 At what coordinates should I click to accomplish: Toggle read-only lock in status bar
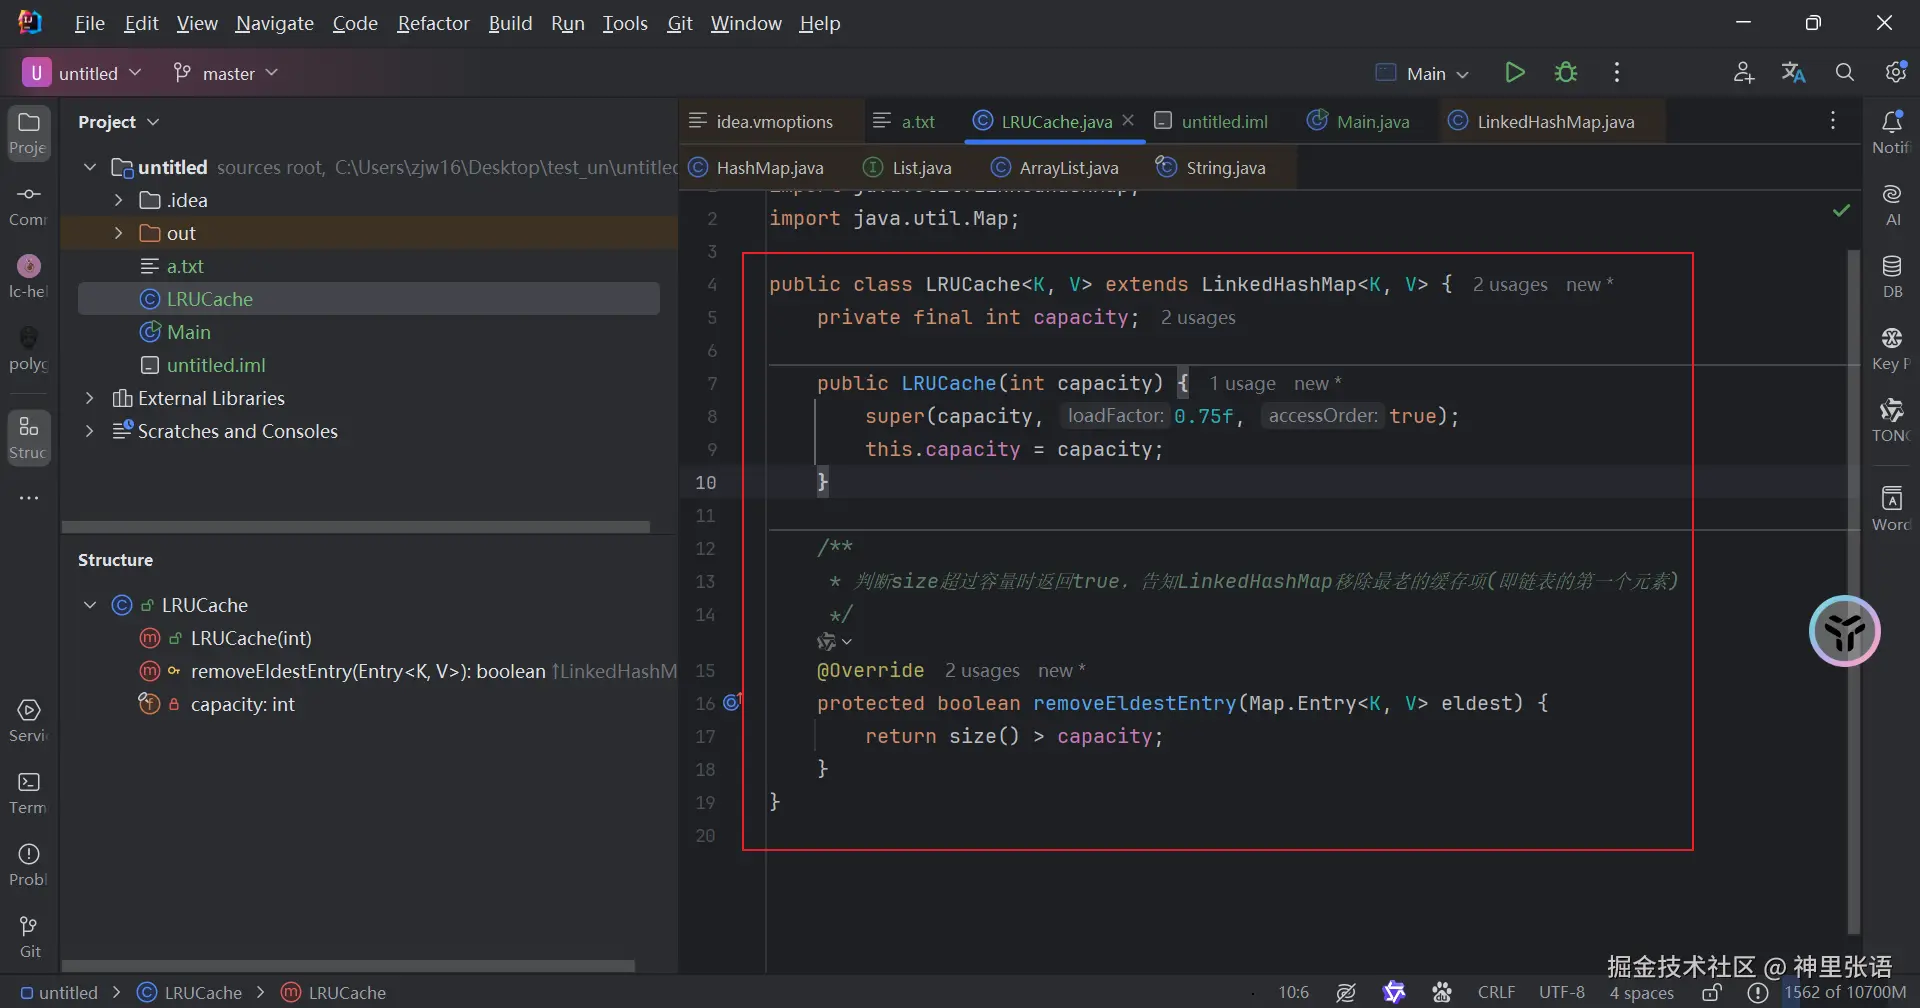point(1712,993)
